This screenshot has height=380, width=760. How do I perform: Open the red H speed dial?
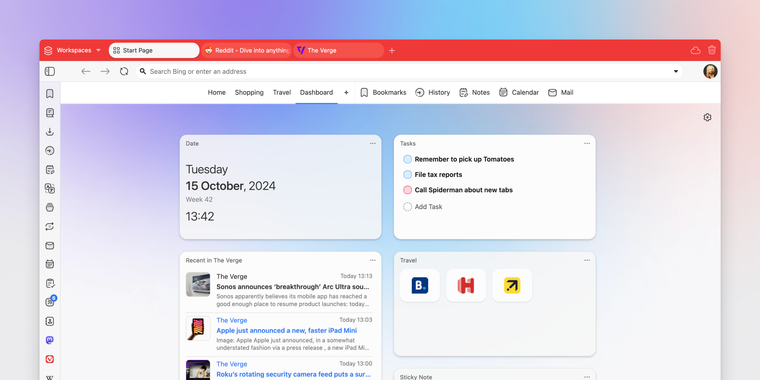(x=466, y=285)
